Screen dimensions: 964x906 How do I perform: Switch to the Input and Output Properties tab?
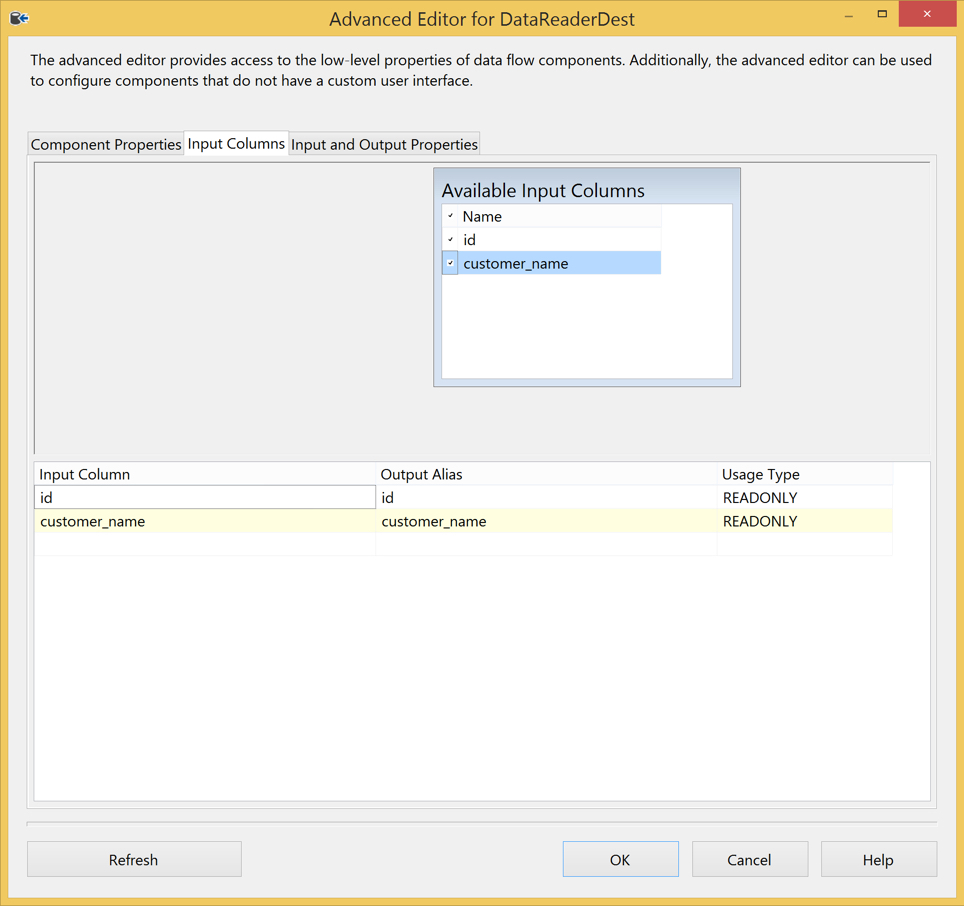(x=384, y=144)
